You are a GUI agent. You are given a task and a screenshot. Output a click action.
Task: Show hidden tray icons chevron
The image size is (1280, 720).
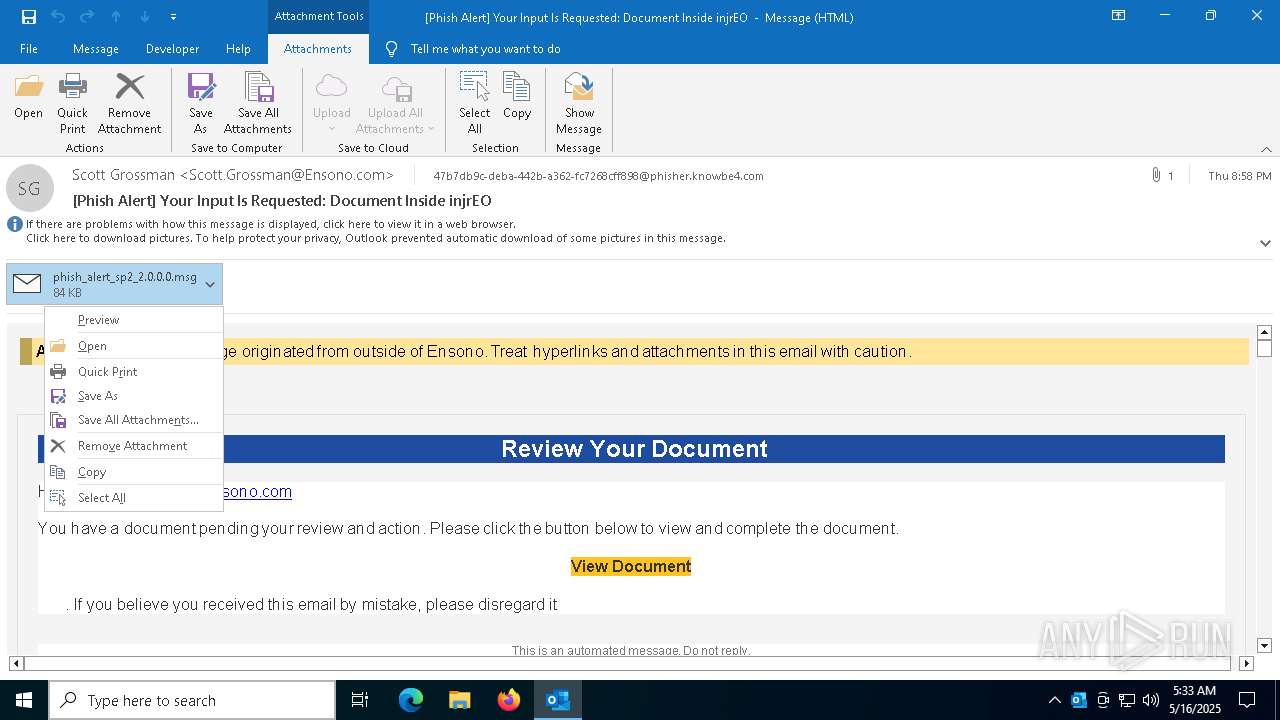tap(1054, 700)
